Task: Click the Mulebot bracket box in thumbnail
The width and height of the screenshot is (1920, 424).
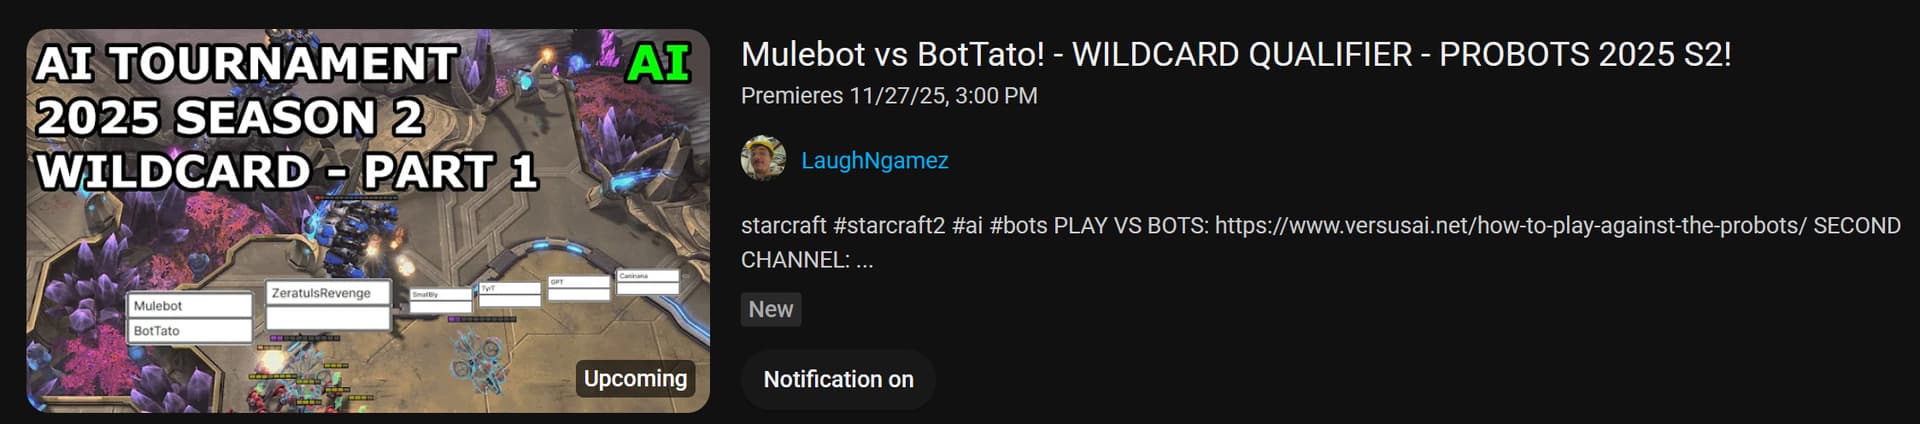Action: click(x=189, y=306)
